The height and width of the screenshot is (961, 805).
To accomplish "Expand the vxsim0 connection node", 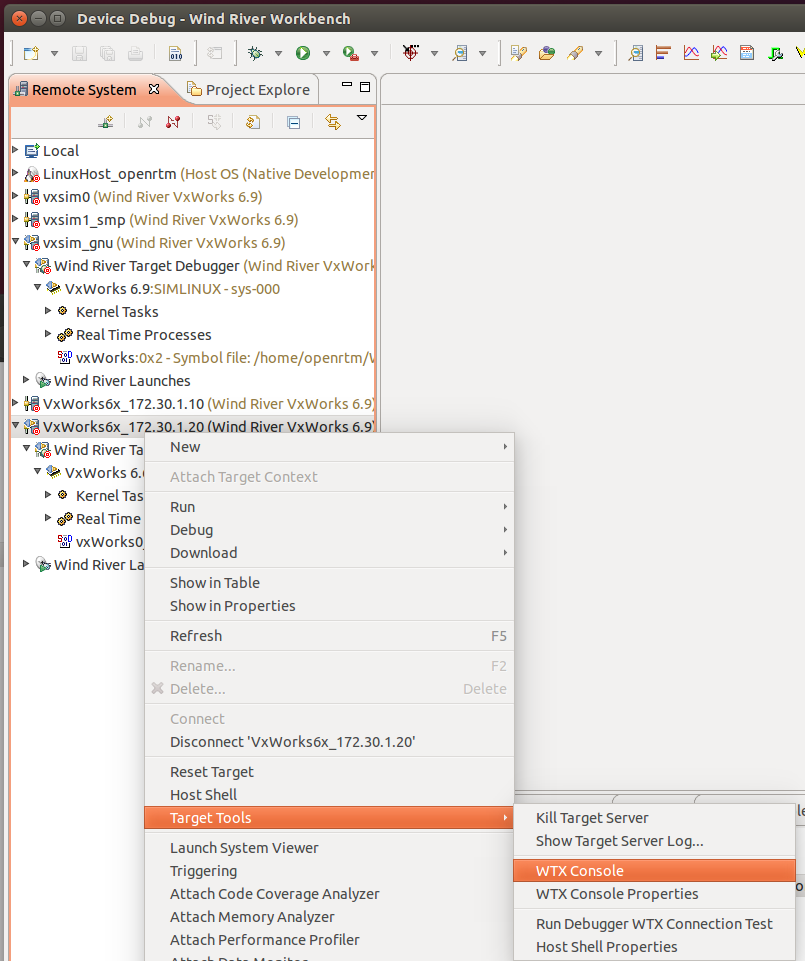I will (x=15, y=196).
